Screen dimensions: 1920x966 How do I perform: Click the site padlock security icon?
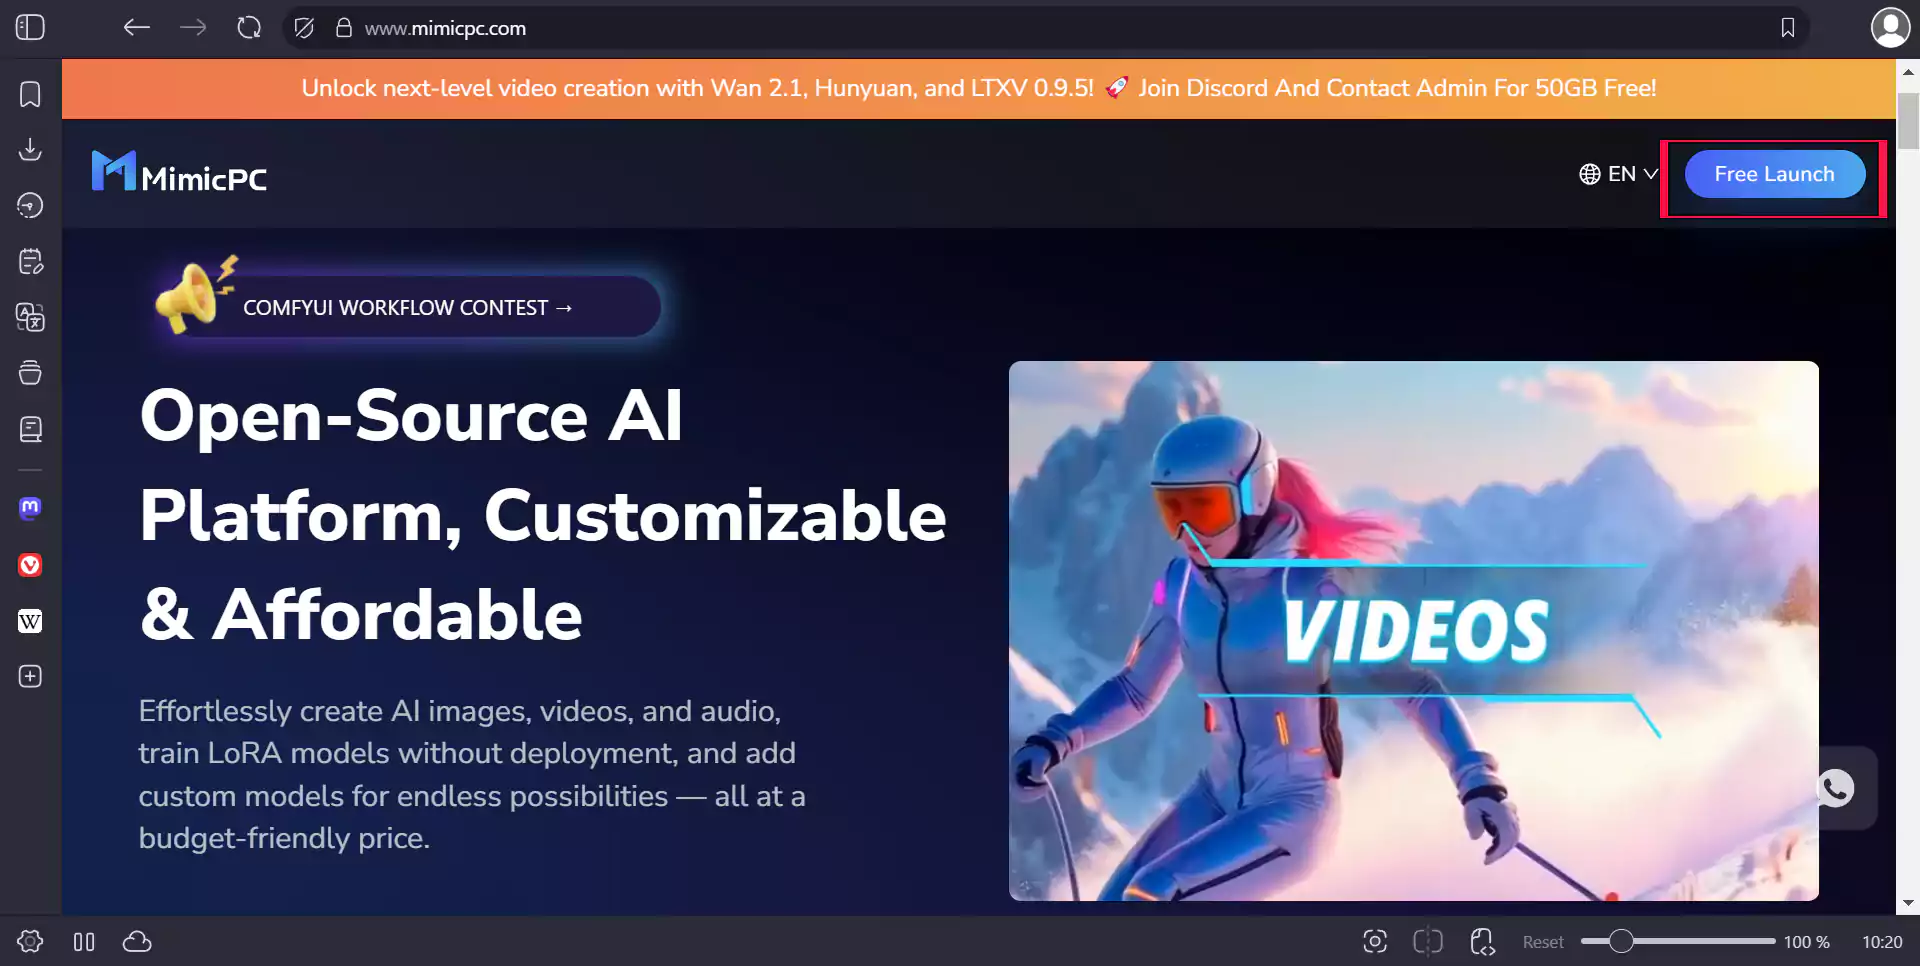tap(343, 28)
